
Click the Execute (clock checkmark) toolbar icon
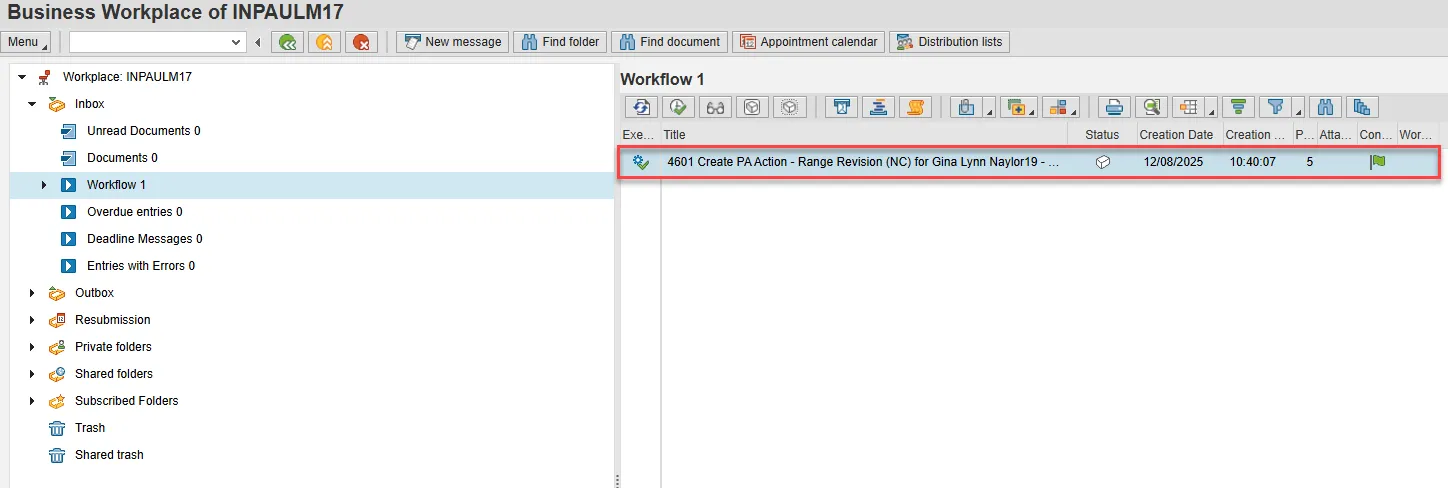tap(678, 107)
